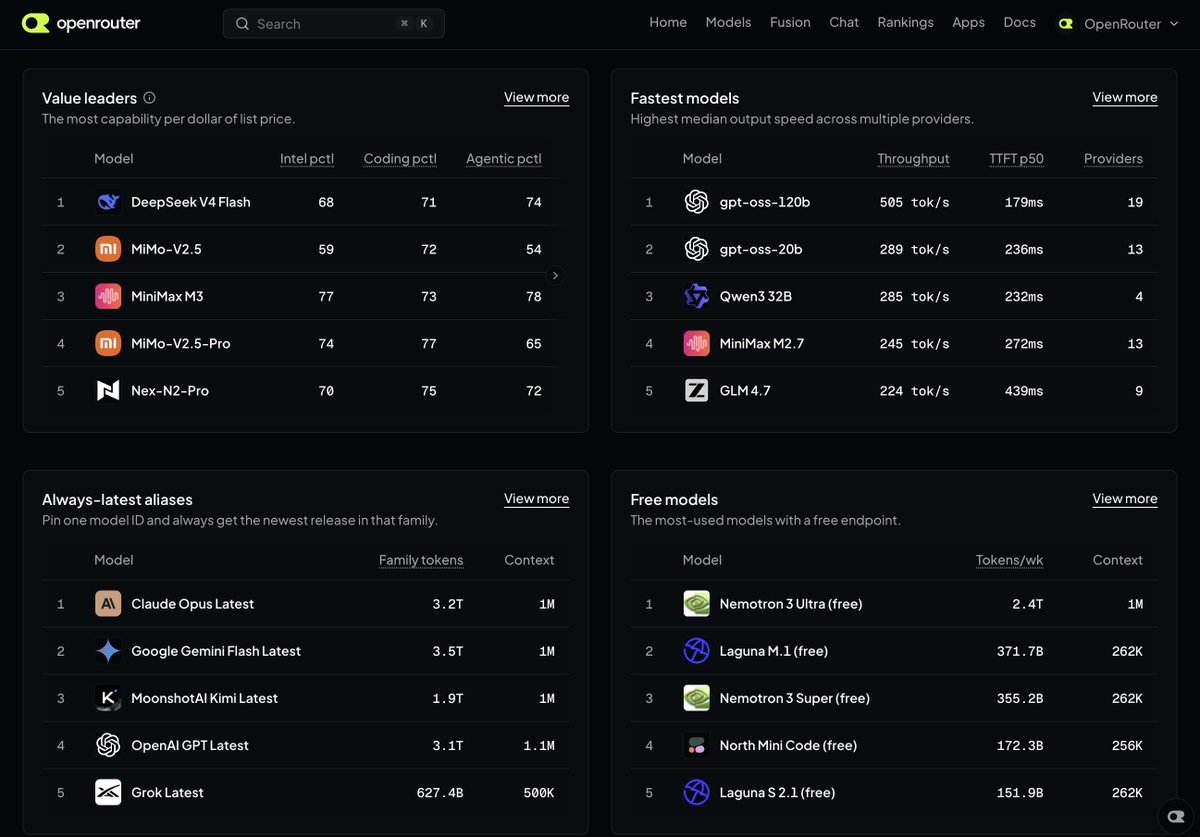Click the Nemotron 3 Ultra NVIDIA icon

[696, 604]
